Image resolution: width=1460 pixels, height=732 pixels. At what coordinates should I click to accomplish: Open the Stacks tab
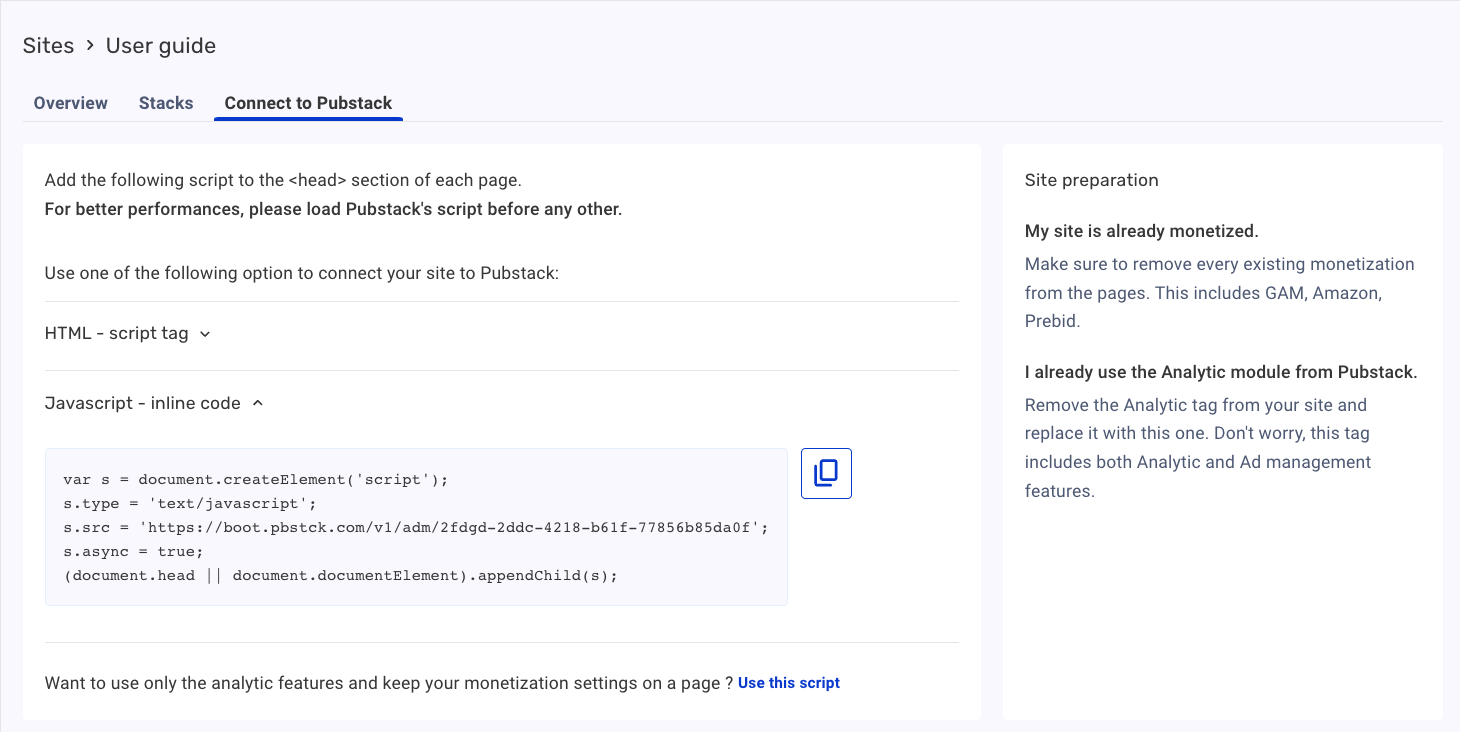(x=166, y=103)
